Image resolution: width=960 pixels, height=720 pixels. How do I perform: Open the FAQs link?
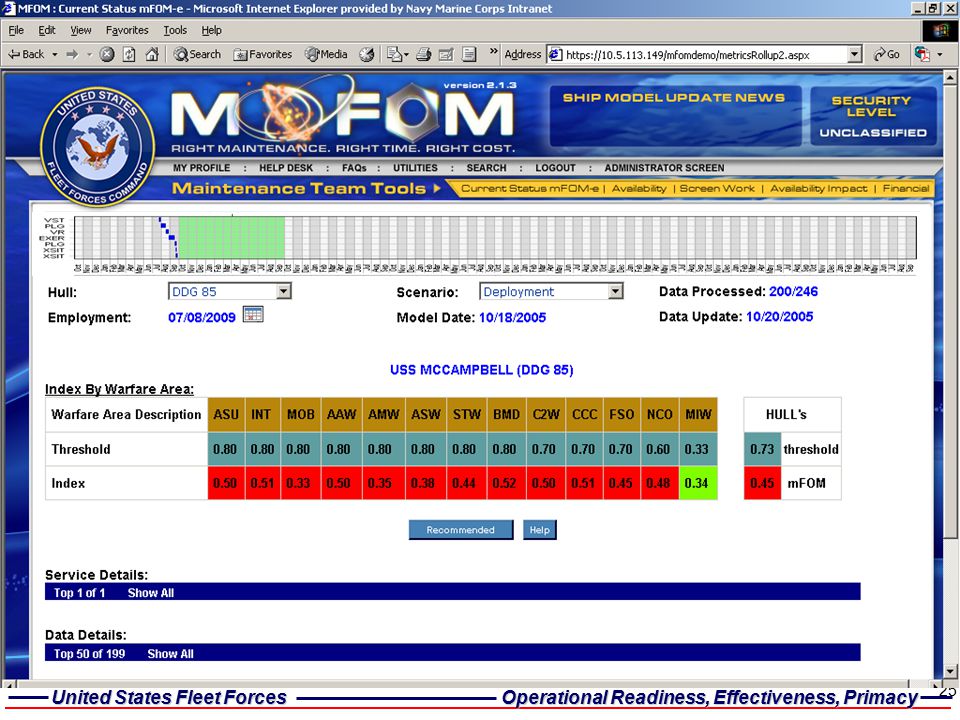[x=354, y=168]
